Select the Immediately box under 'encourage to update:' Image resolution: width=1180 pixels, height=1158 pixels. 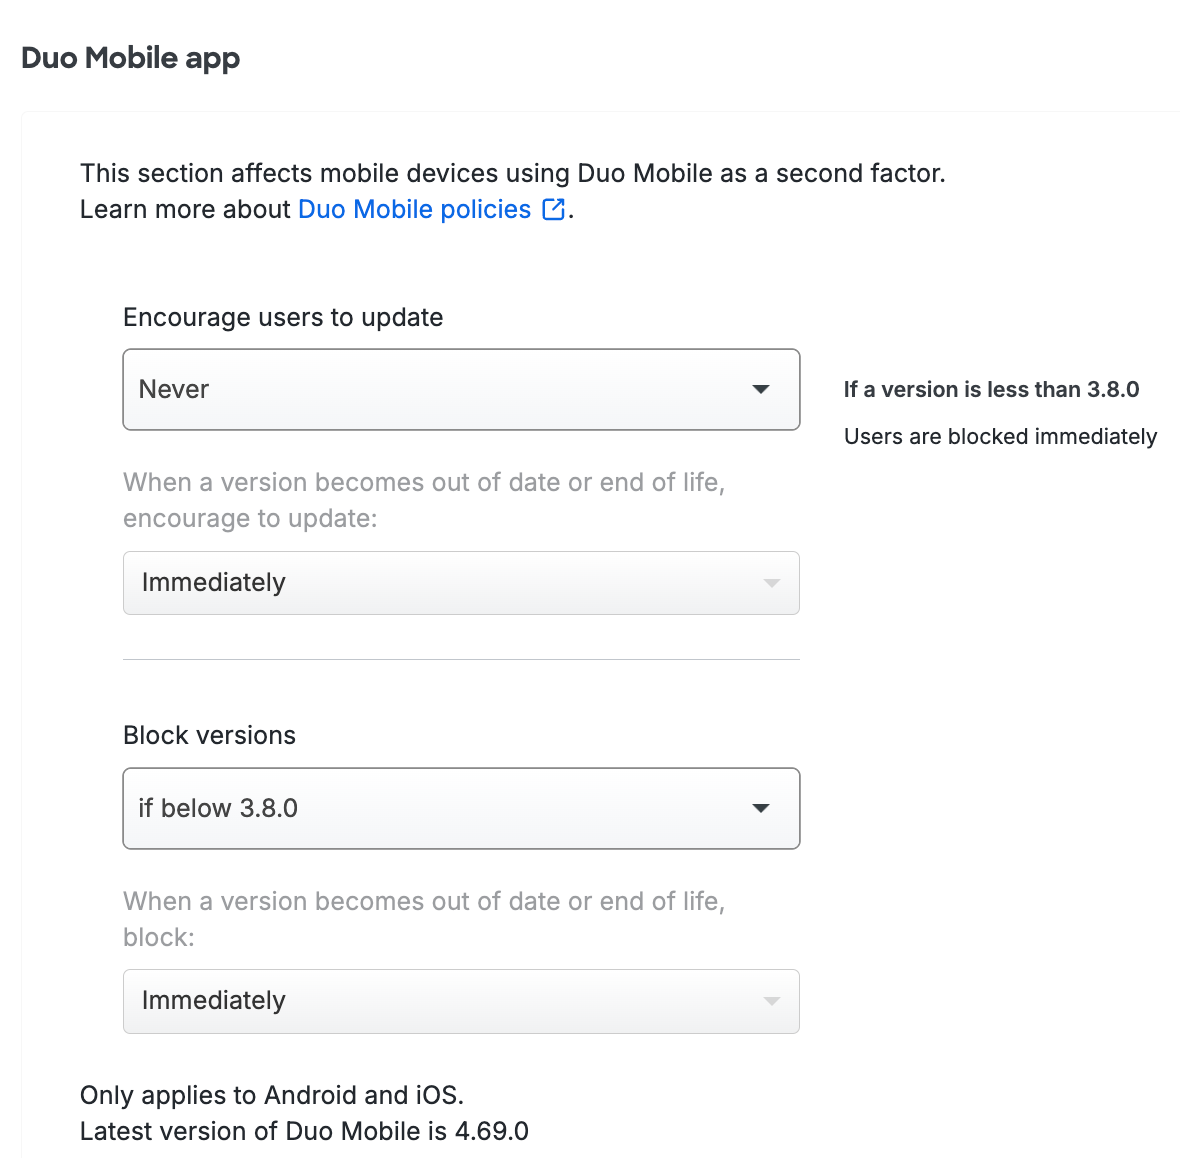pos(460,583)
